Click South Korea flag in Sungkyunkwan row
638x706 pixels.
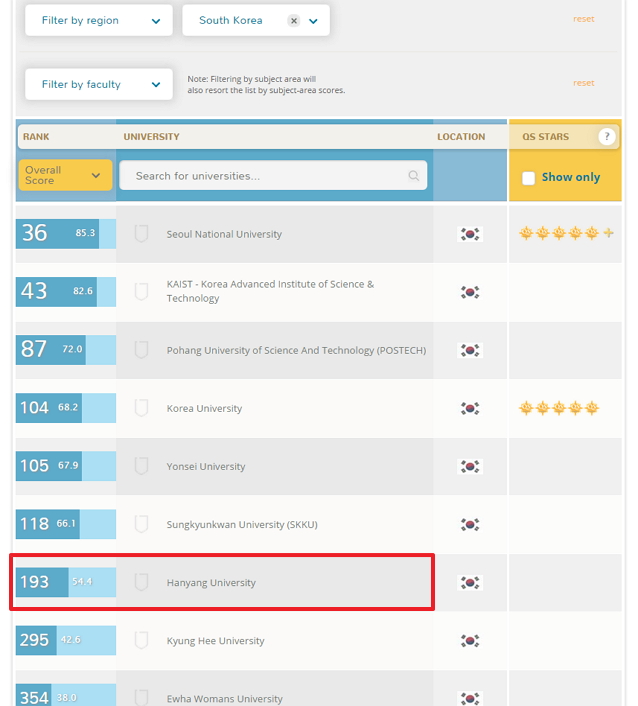[470, 525]
